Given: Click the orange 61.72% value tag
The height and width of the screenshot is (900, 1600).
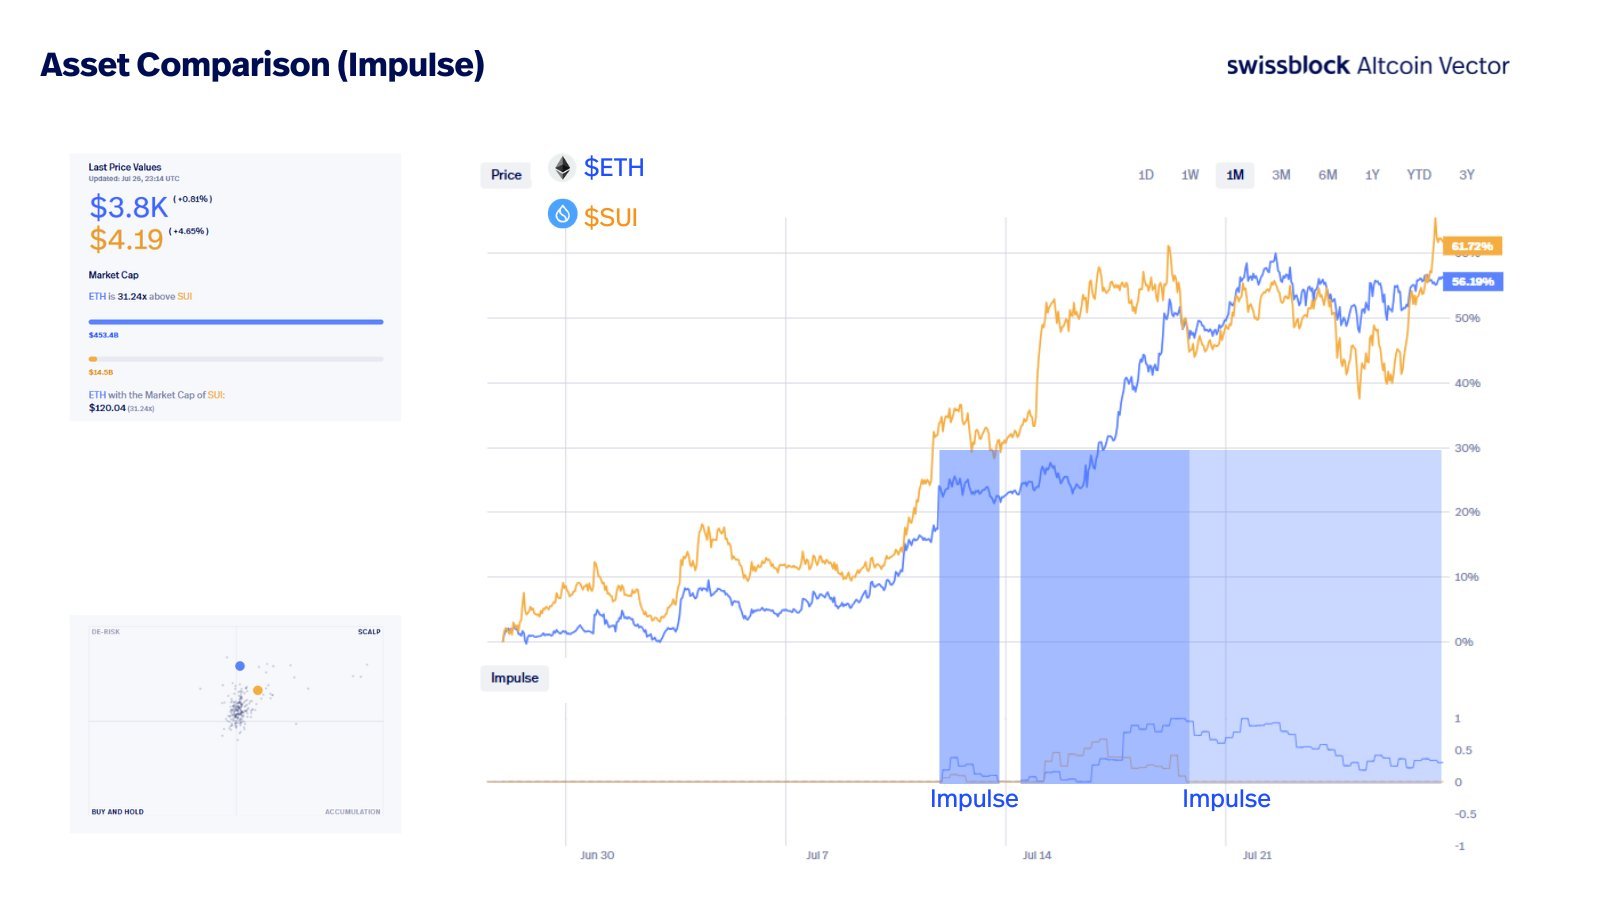Looking at the screenshot, I should tap(1472, 246).
